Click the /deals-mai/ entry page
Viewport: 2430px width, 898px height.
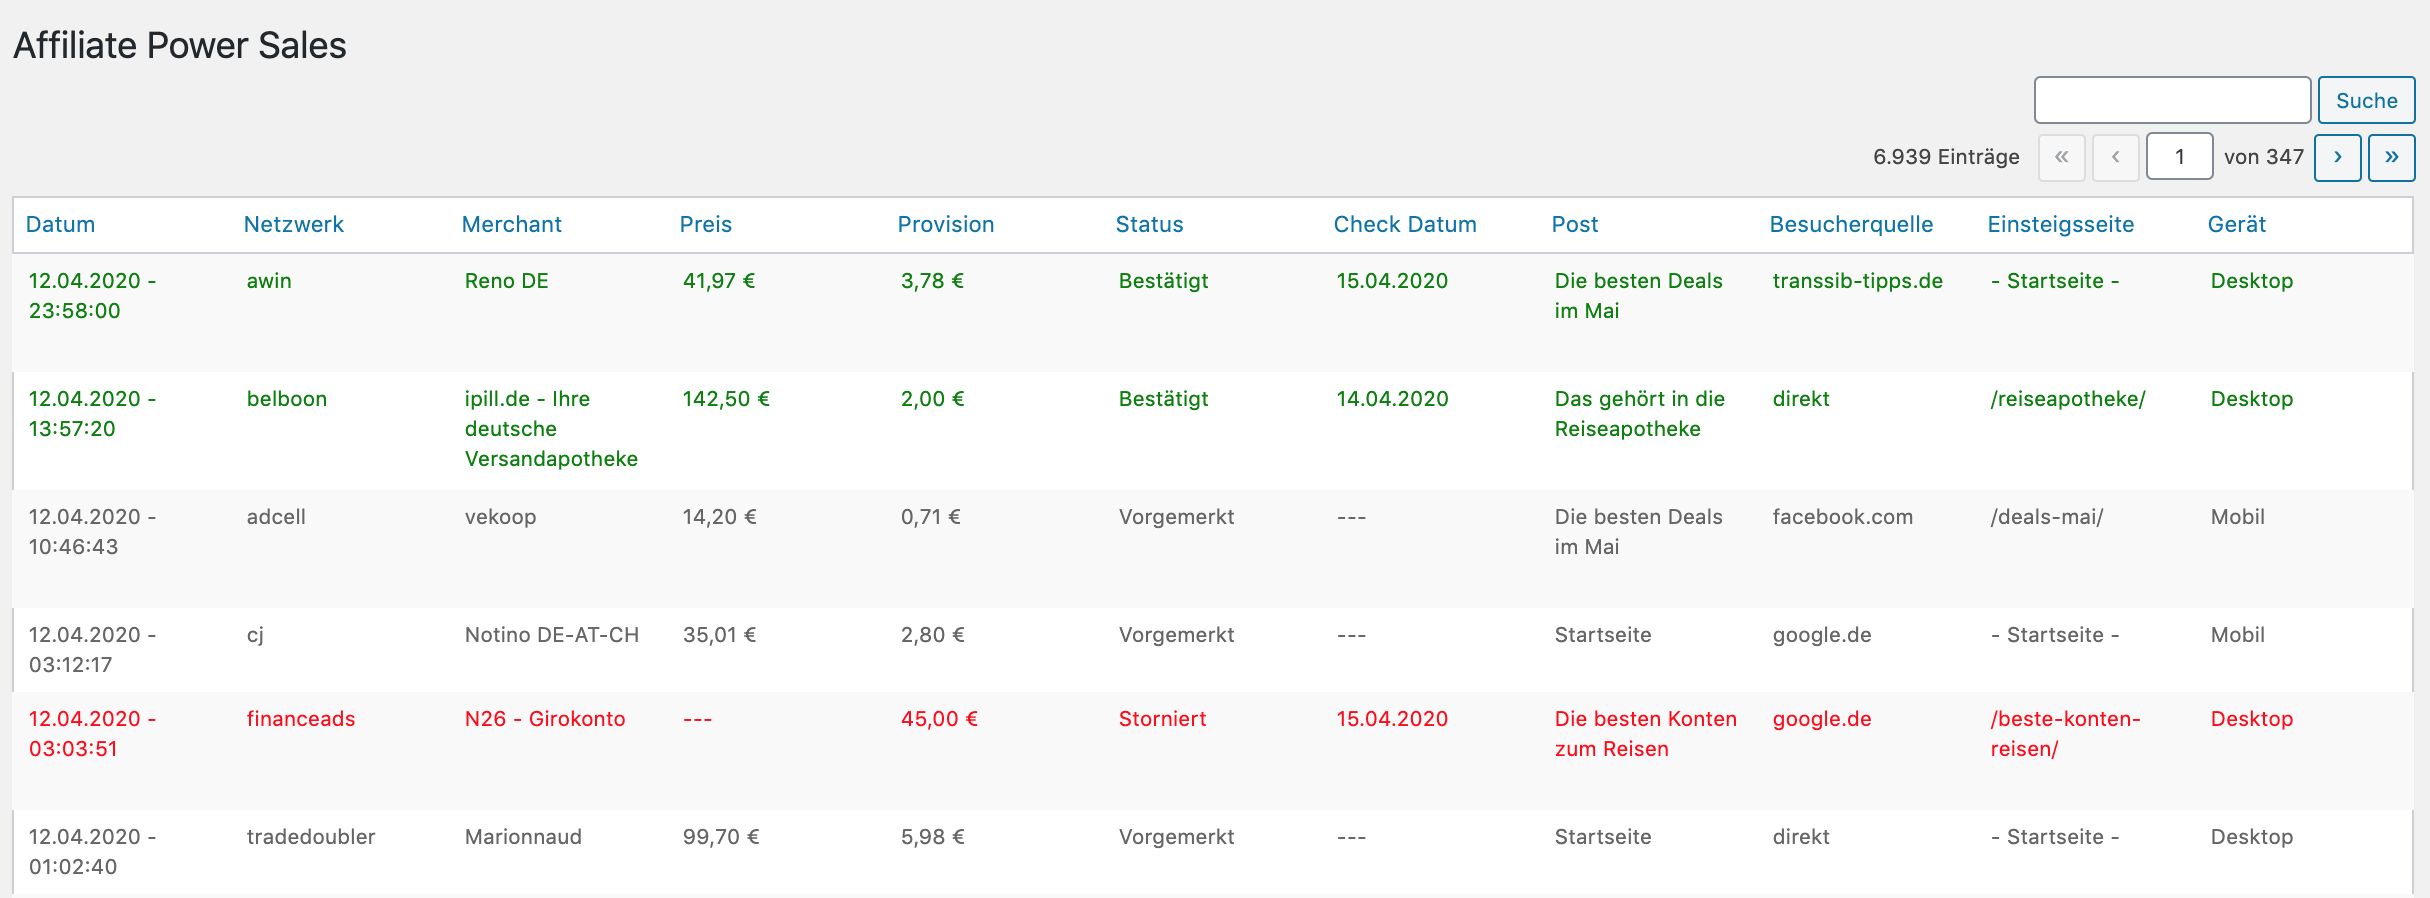click(x=2047, y=517)
